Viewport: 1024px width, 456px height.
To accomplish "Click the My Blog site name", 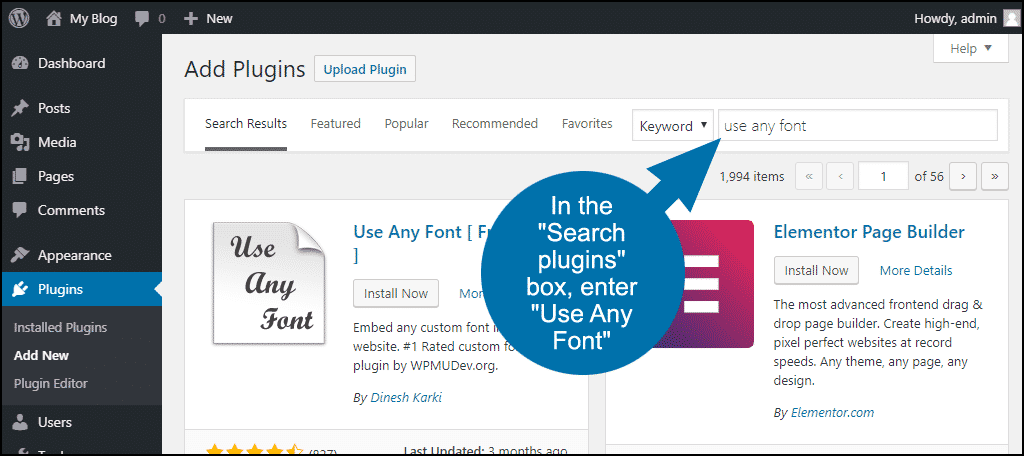I will (93, 19).
